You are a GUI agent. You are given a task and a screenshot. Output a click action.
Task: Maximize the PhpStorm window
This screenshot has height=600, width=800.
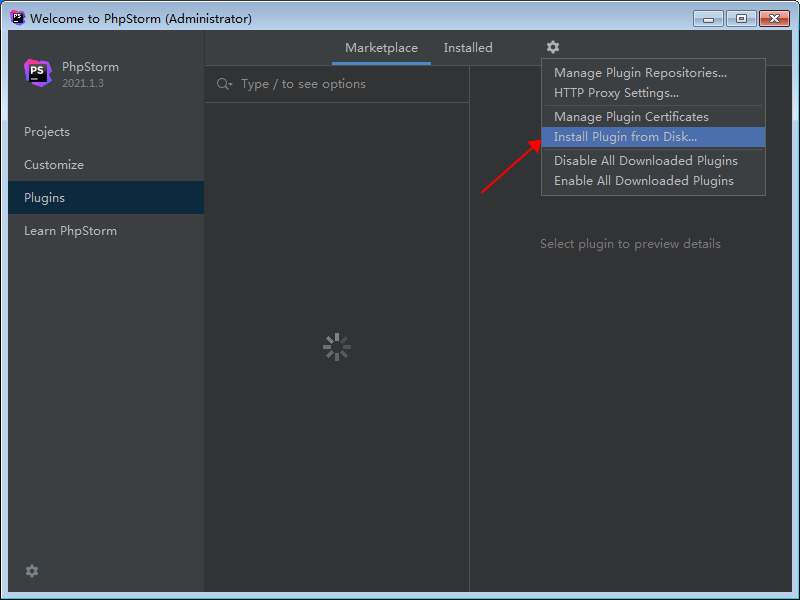coord(741,19)
